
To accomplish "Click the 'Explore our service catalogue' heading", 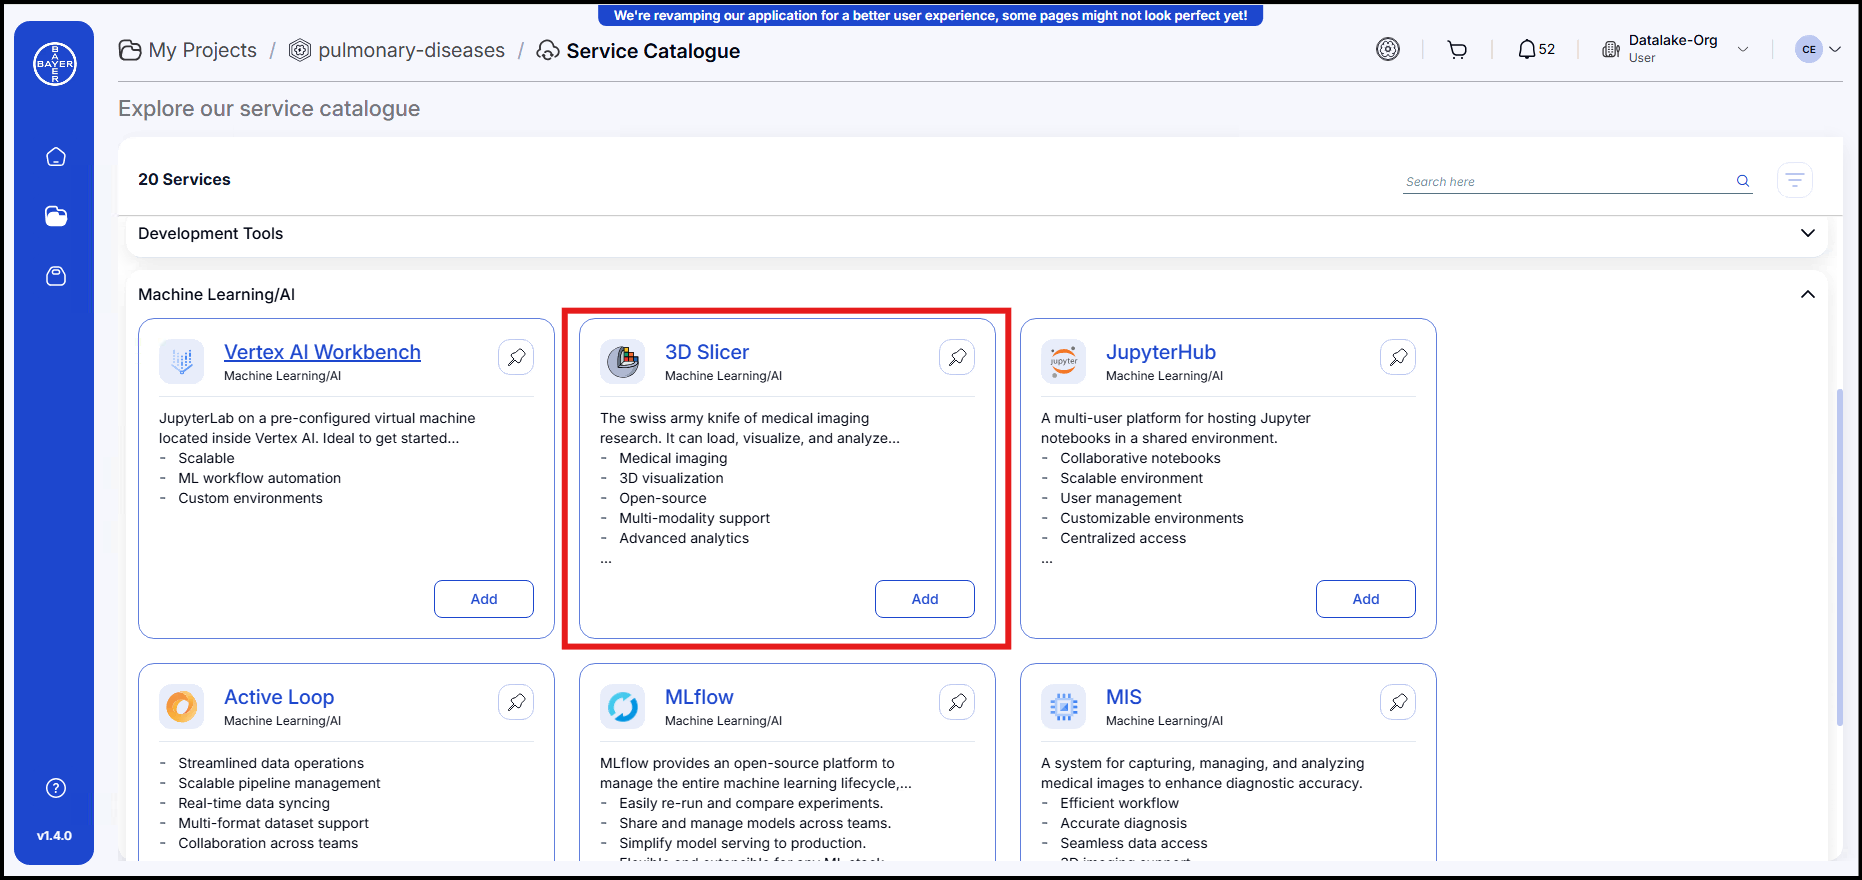I will coord(269,108).
